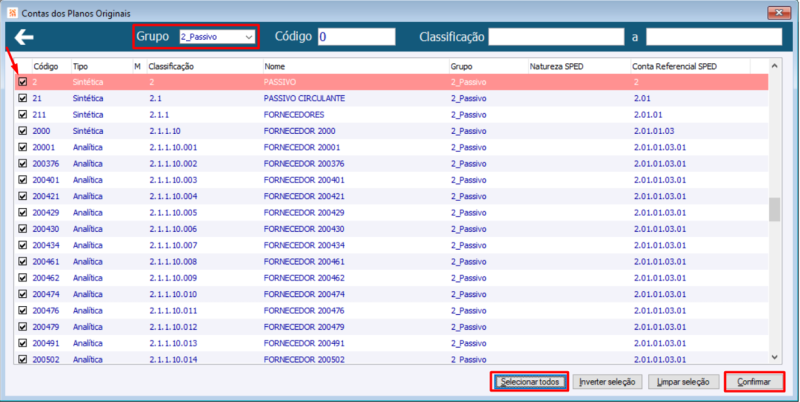Click name cell 'FORNECEDOR 200429'
The image size is (800, 402).
304,212
